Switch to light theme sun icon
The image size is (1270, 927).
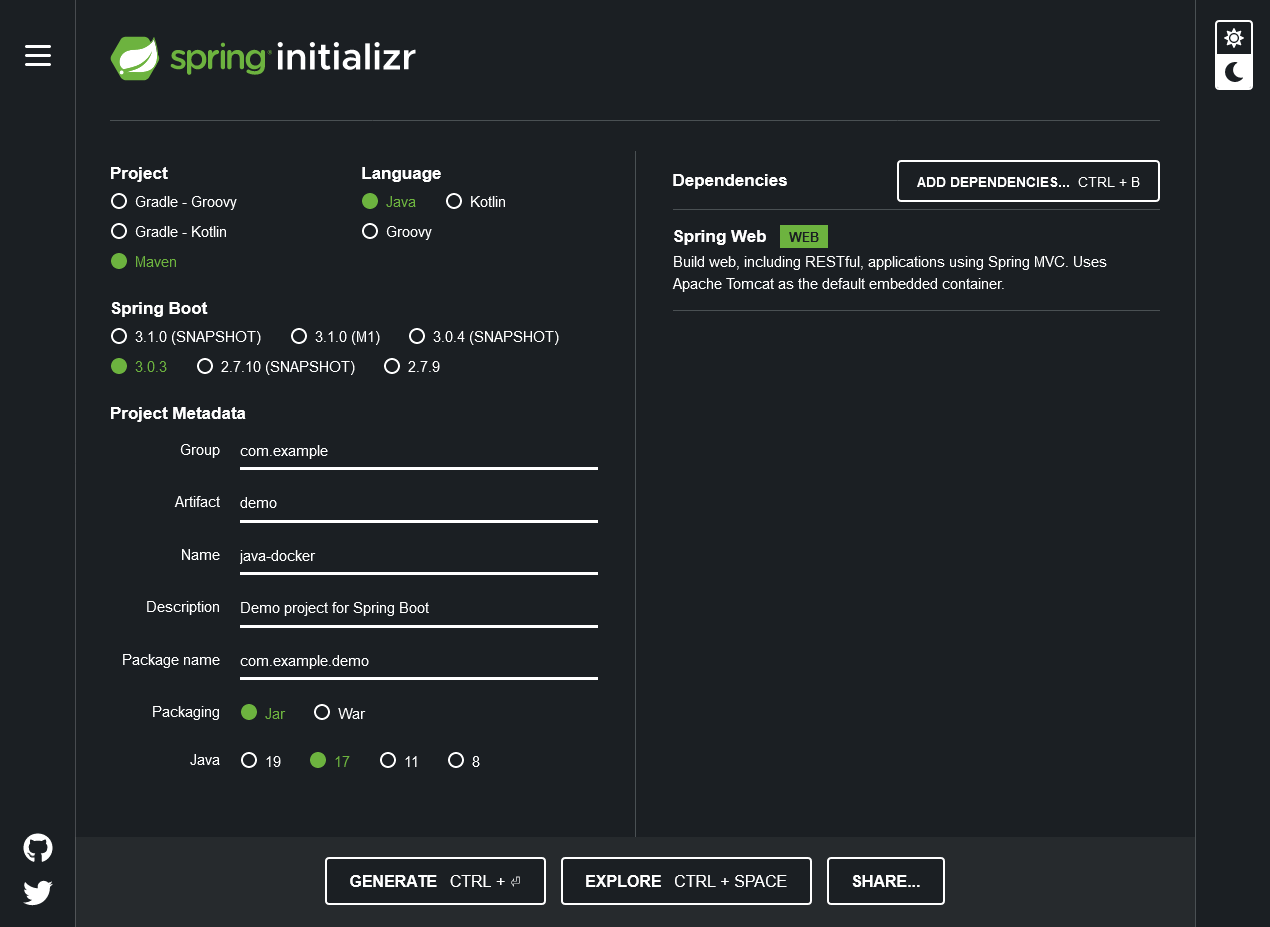tap(1234, 38)
